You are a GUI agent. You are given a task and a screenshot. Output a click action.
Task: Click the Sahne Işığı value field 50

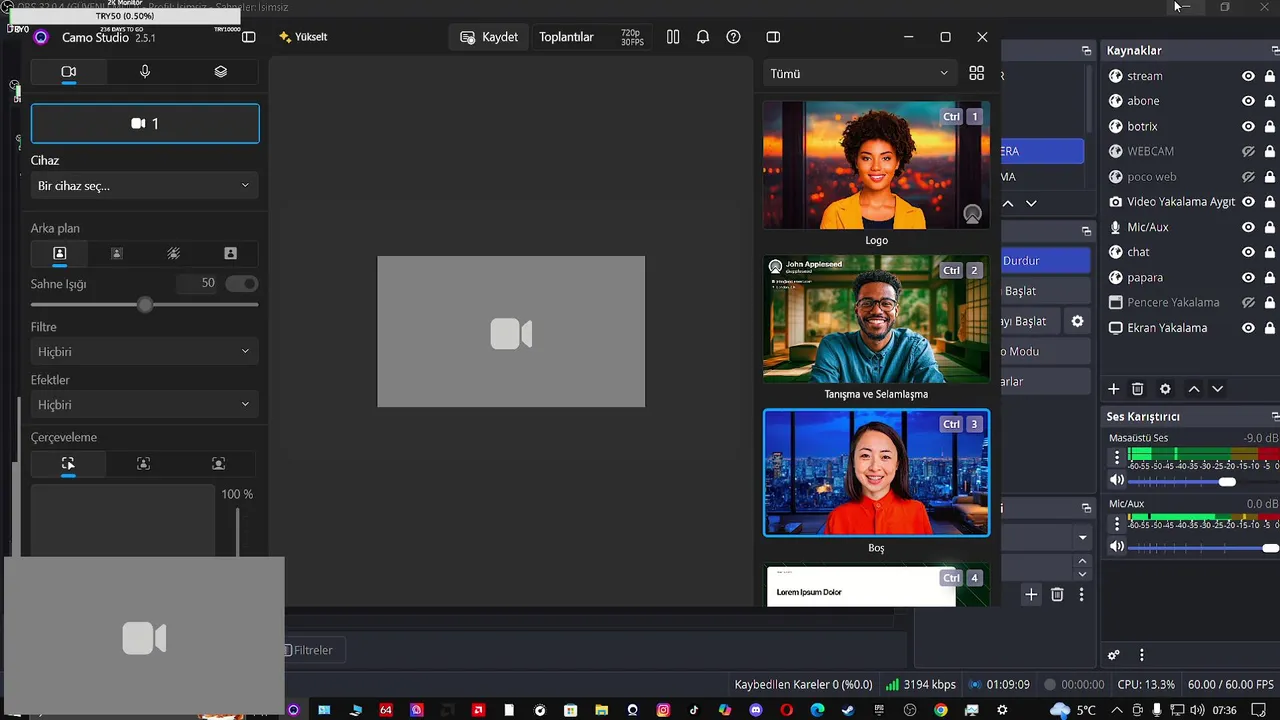point(198,283)
